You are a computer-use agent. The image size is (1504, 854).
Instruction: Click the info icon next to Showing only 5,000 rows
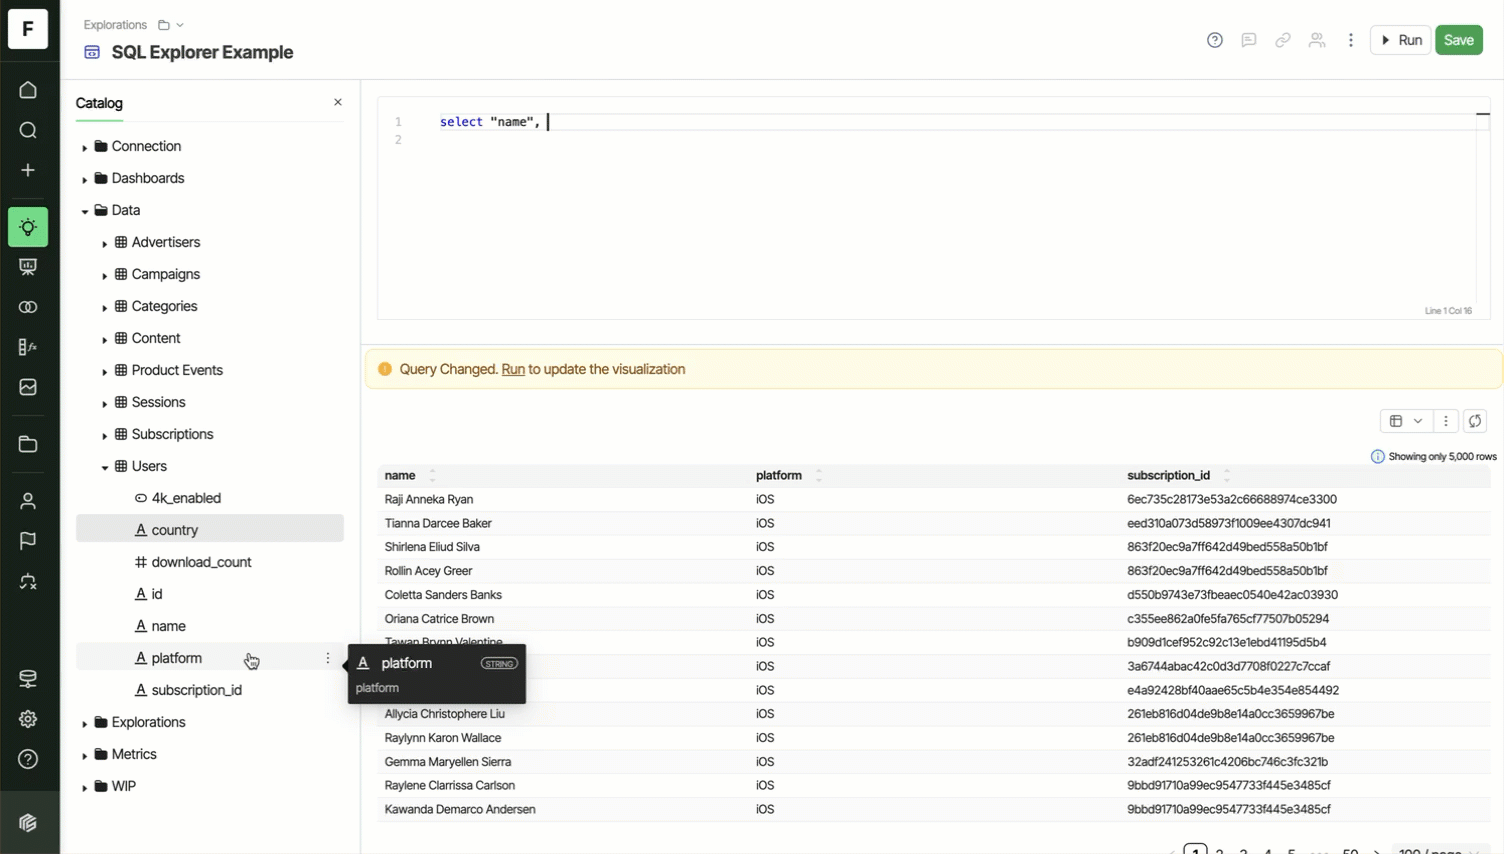[x=1378, y=456]
